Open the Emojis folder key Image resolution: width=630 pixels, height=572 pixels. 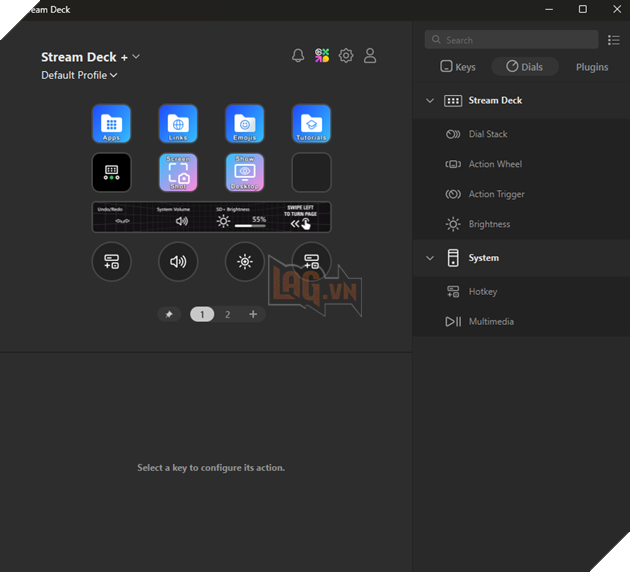tap(245, 124)
